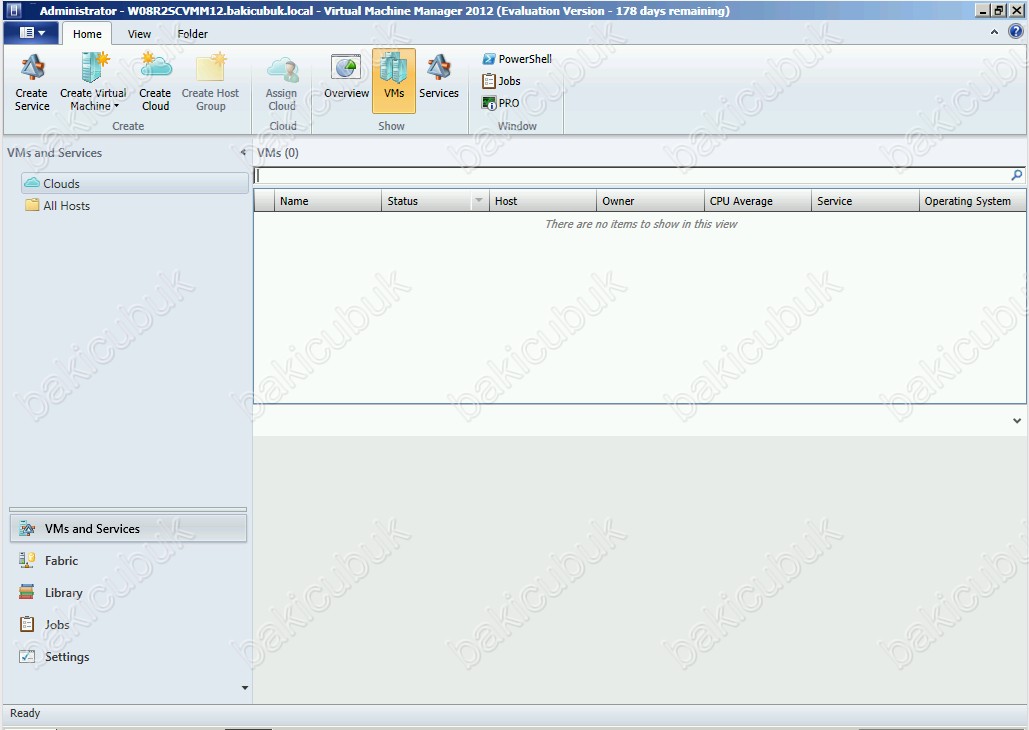Show the Overview view
Viewport: 1029px width, 730px height.
346,80
